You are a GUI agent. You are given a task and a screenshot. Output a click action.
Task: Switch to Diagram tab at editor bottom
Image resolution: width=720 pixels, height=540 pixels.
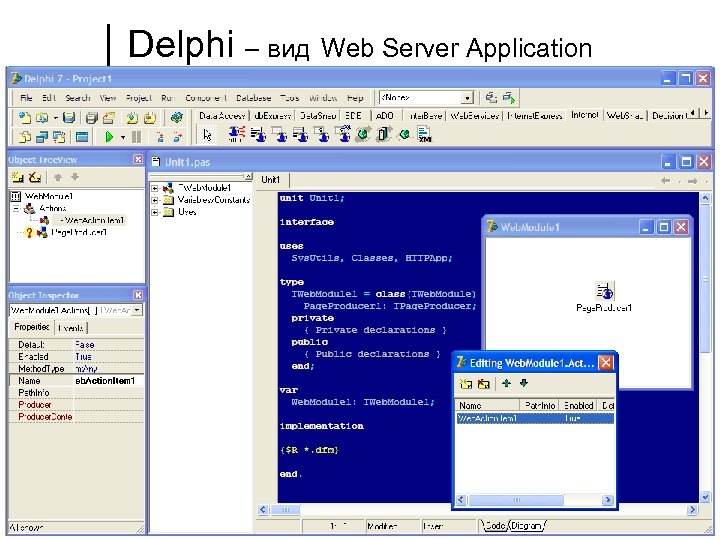click(x=526, y=525)
